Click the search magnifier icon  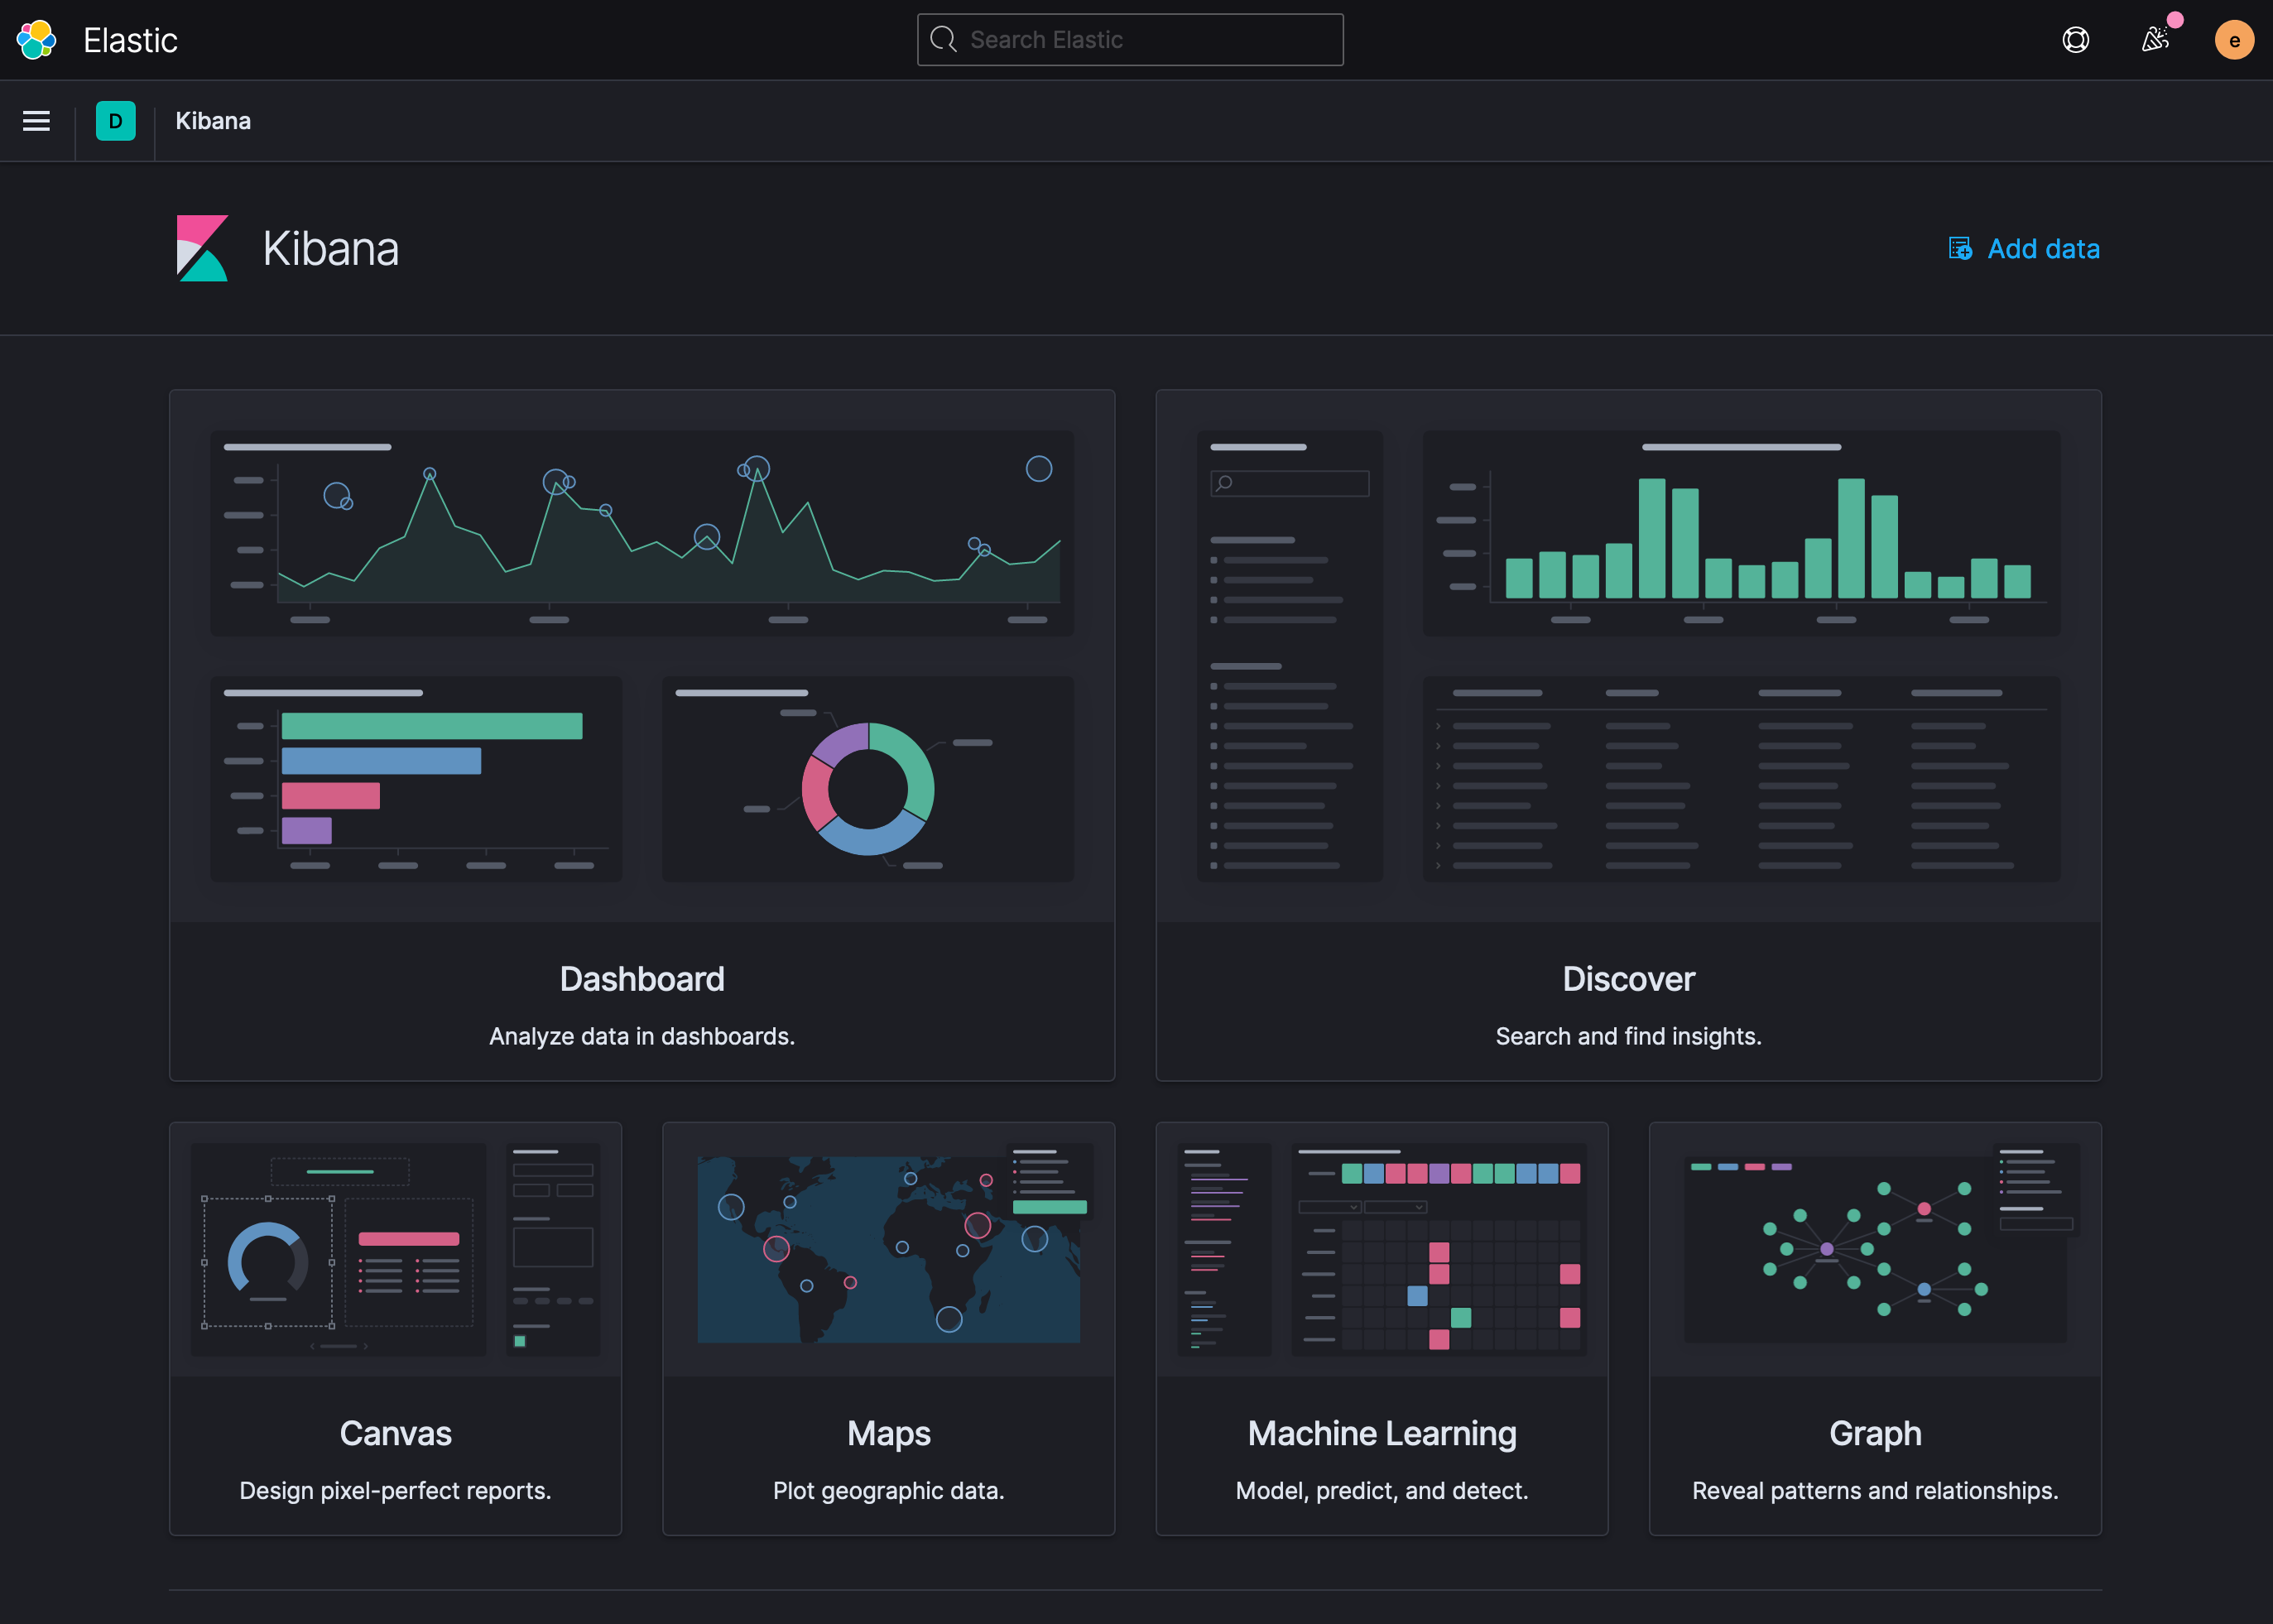[x=943, y=40]
